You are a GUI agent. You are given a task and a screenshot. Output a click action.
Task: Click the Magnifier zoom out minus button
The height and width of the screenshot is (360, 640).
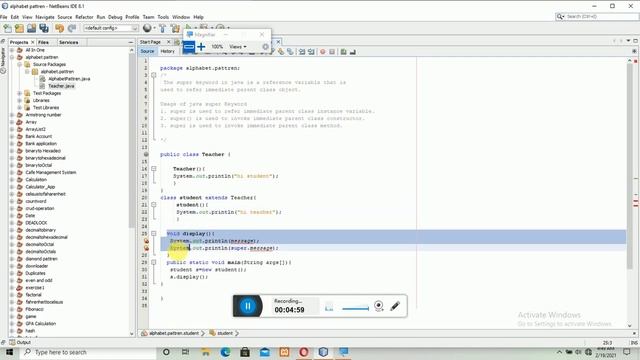click(x=189, y=47)
